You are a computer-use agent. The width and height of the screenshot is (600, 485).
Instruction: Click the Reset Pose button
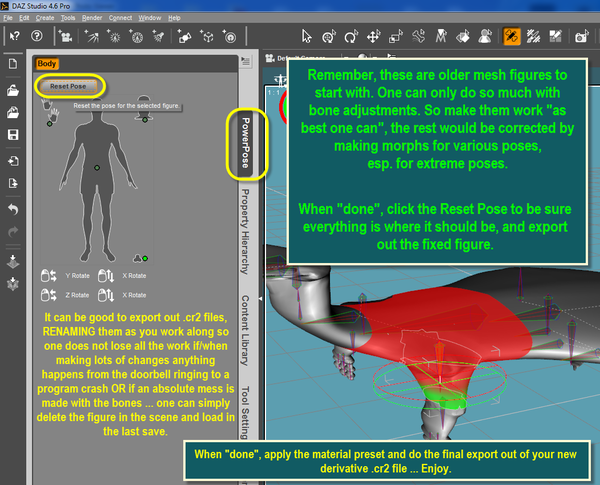point(68,86)
